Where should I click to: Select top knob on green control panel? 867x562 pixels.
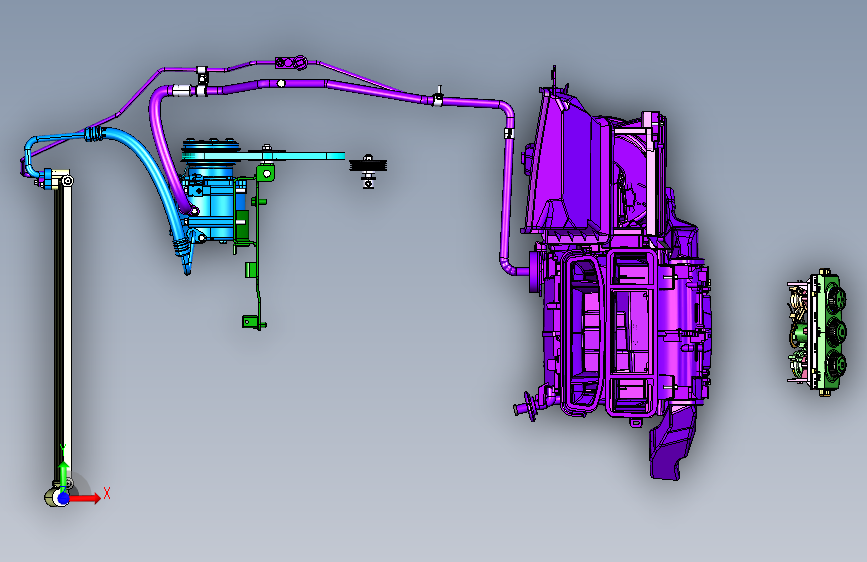(836, 298)
